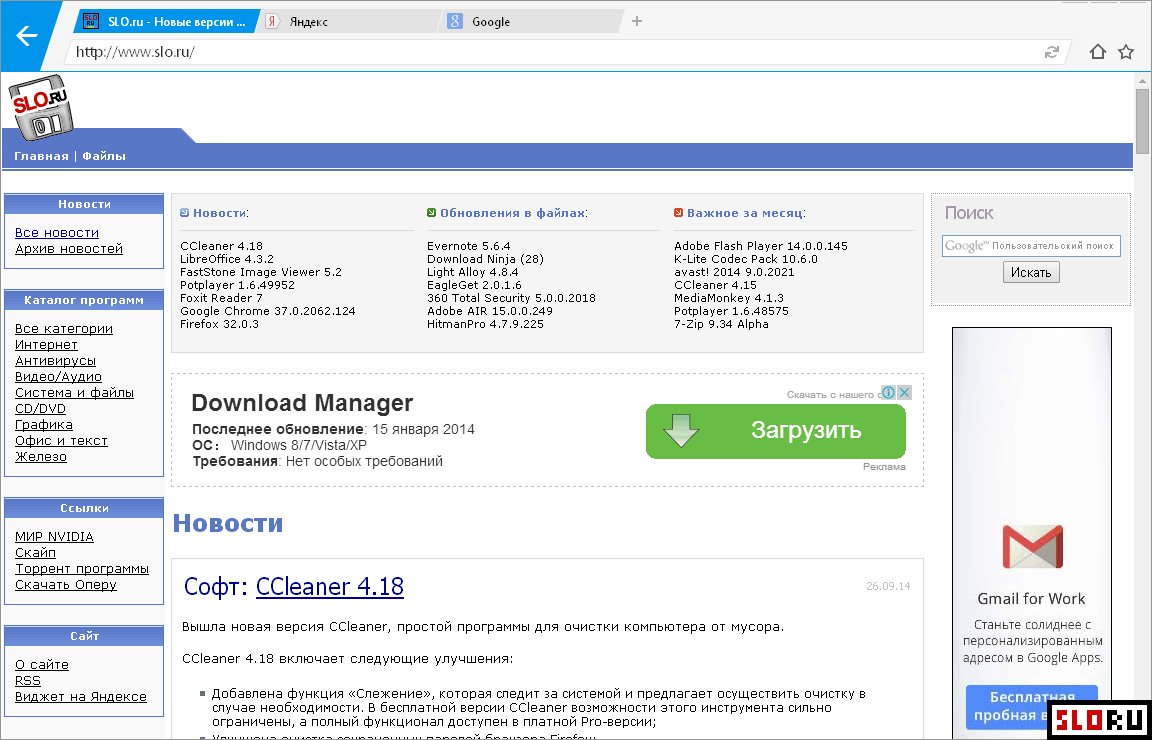Viewport: 1152px width, 740px height.
Task: Click Обновления в файлах heading link
Action: coord(512,213)
